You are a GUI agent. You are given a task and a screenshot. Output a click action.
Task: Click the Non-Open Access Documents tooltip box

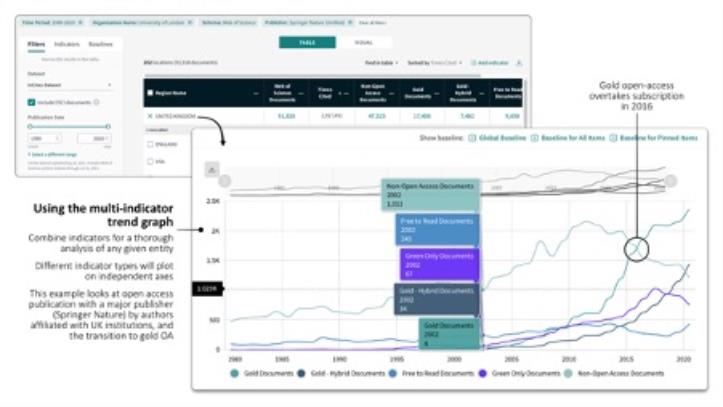coord(431,195)
